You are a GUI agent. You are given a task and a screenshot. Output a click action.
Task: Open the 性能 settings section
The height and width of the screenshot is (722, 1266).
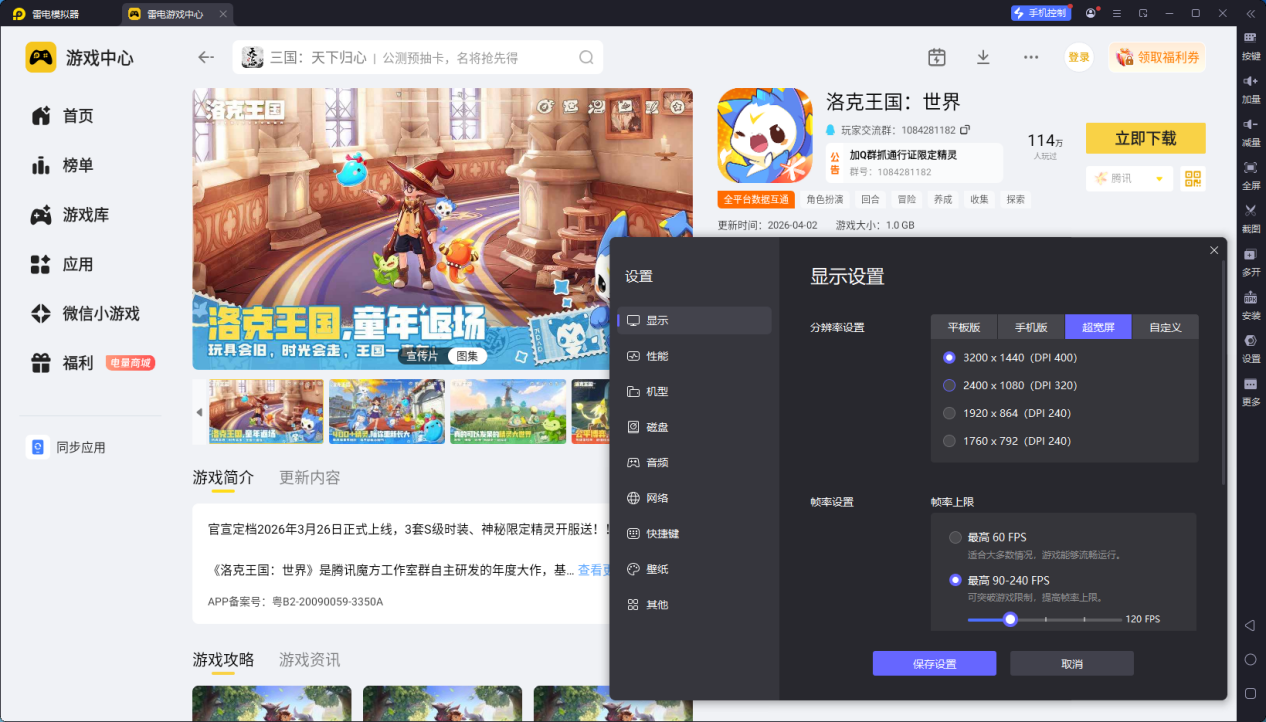click(657, 356)
